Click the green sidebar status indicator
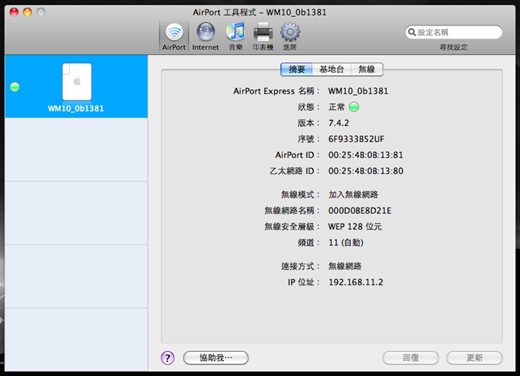Screen dimensions: 520x376 pyautogui.click(x=15, y=87)
